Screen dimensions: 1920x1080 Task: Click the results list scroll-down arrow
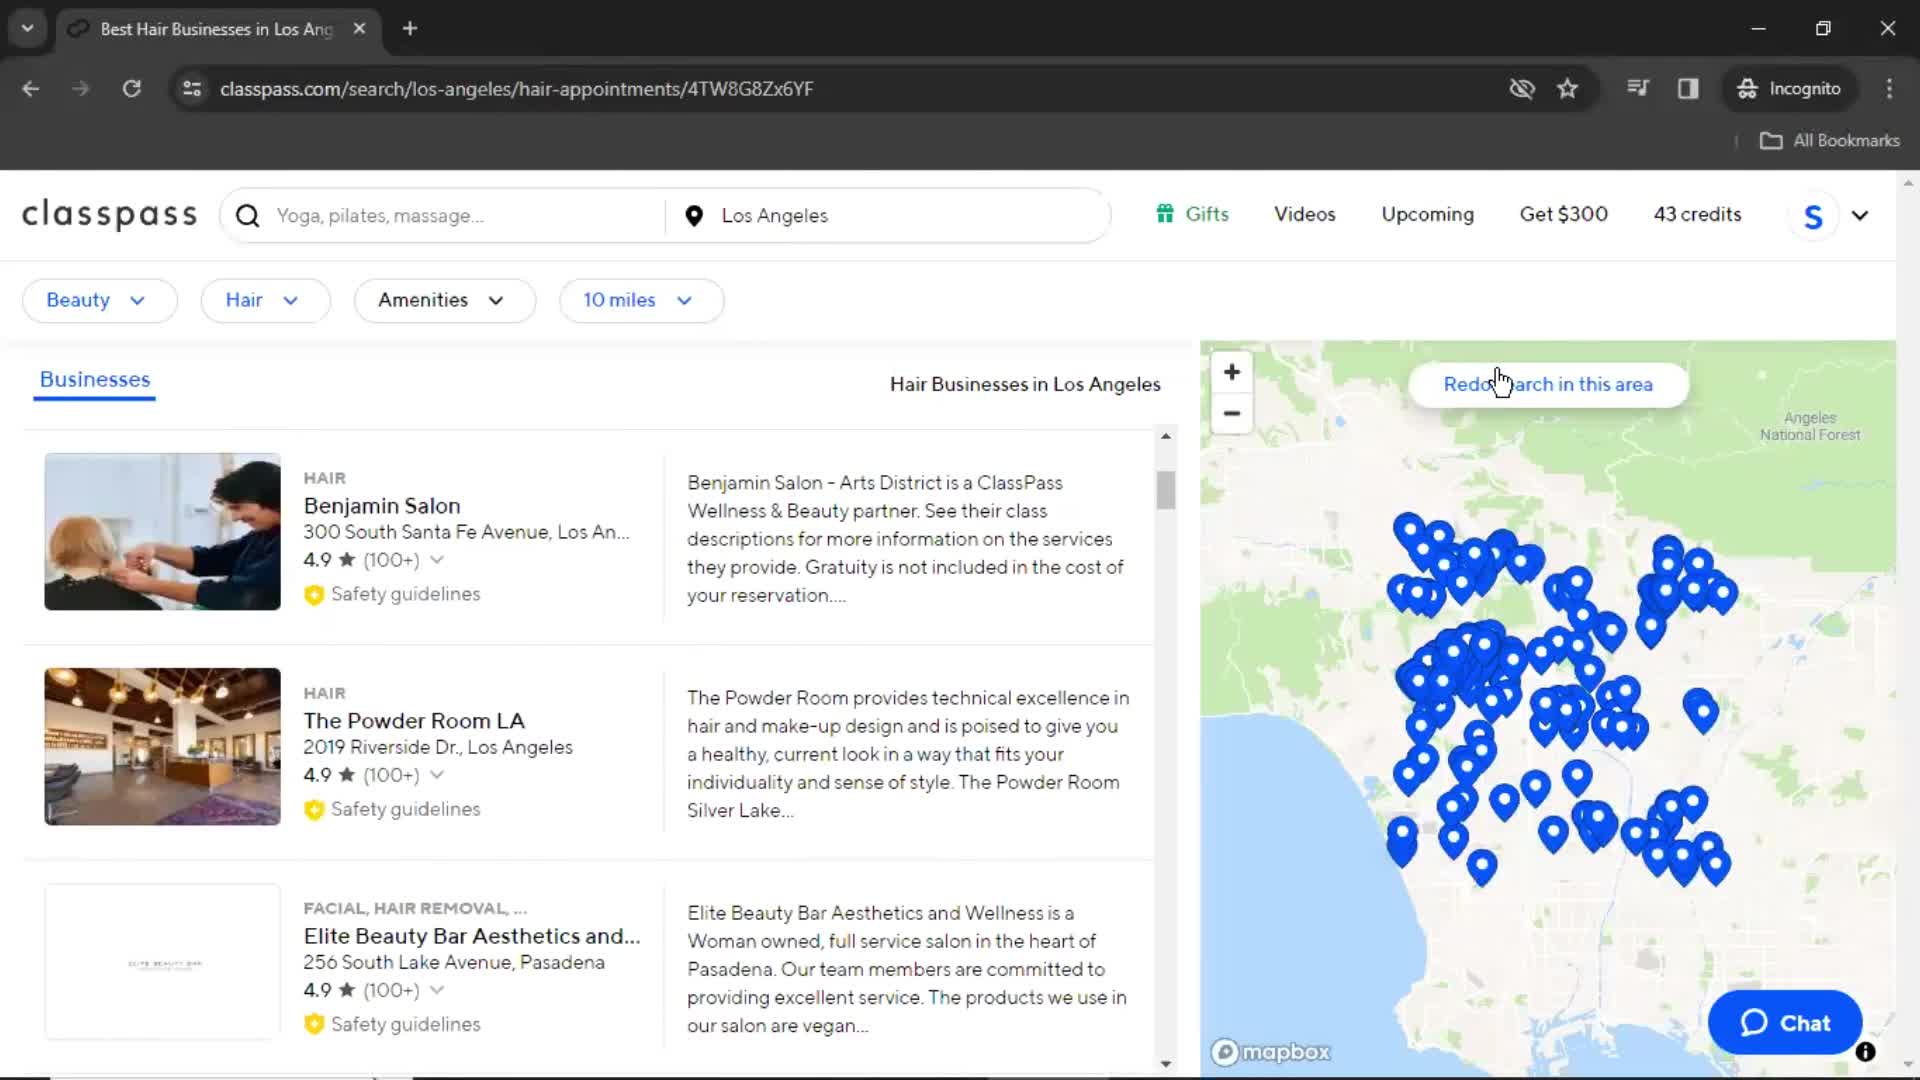(1165, 1063)
